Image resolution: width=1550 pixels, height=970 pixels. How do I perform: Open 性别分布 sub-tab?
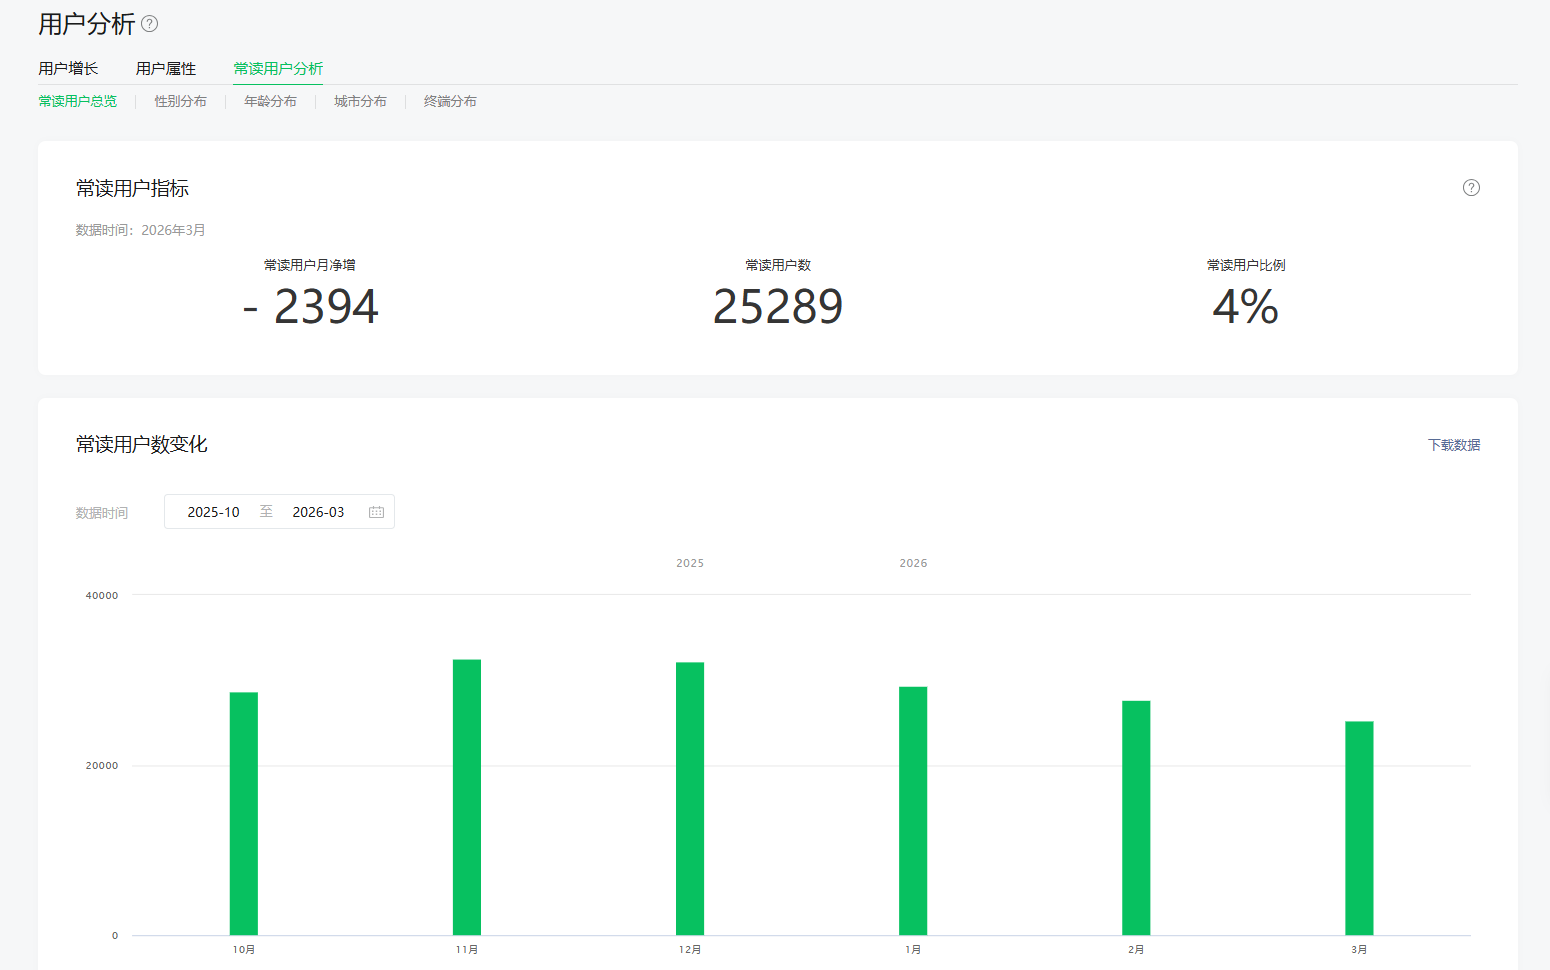181,101
